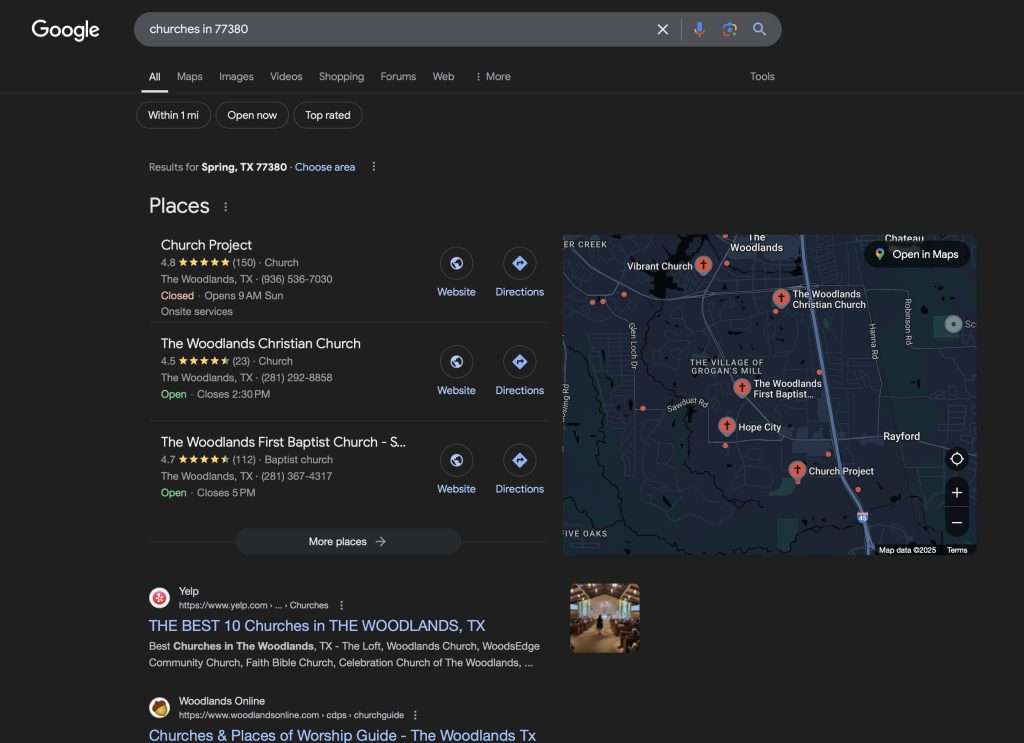Apply the Top rated filter
This screenshot has width=1024, height=743.
tap(327, 114)
